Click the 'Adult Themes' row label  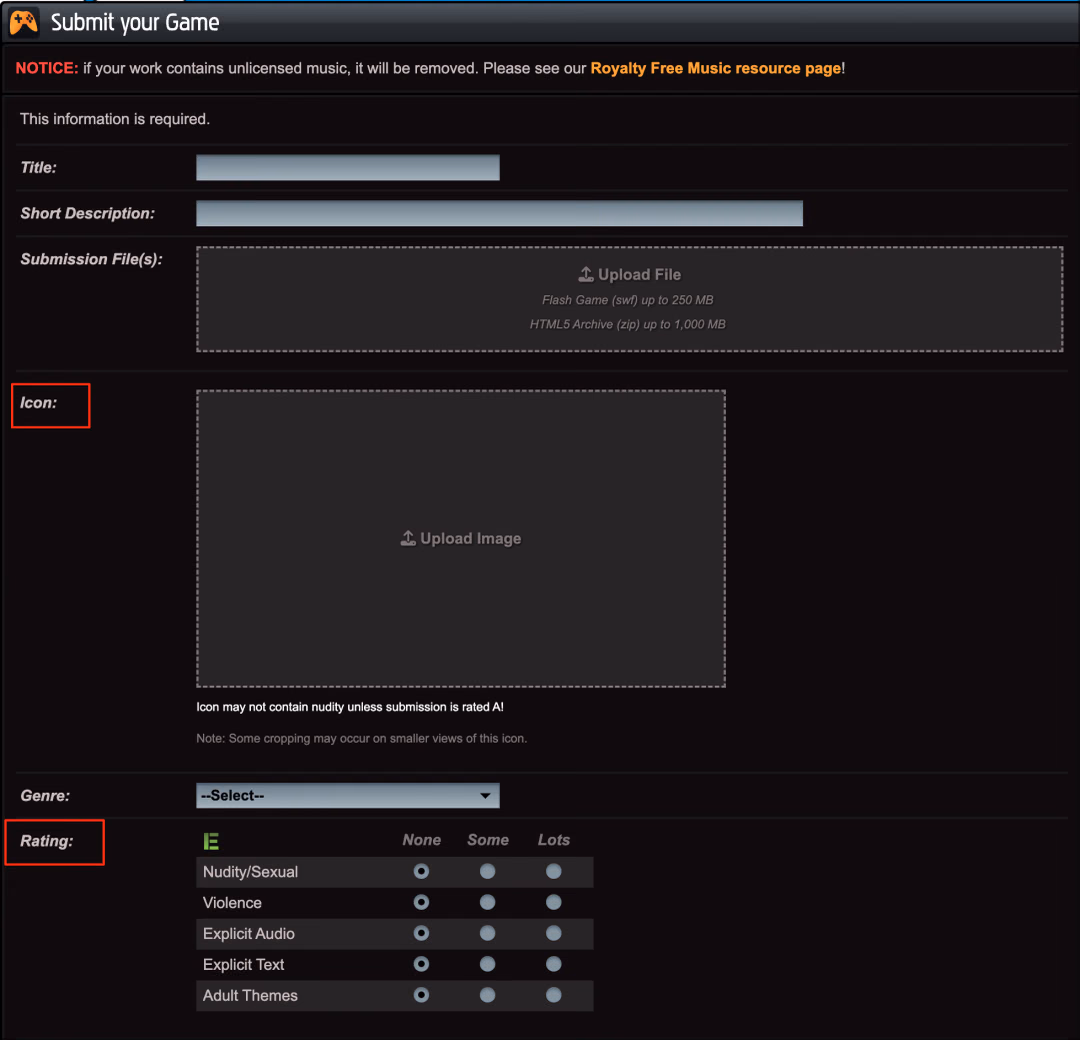pos(251,995)
